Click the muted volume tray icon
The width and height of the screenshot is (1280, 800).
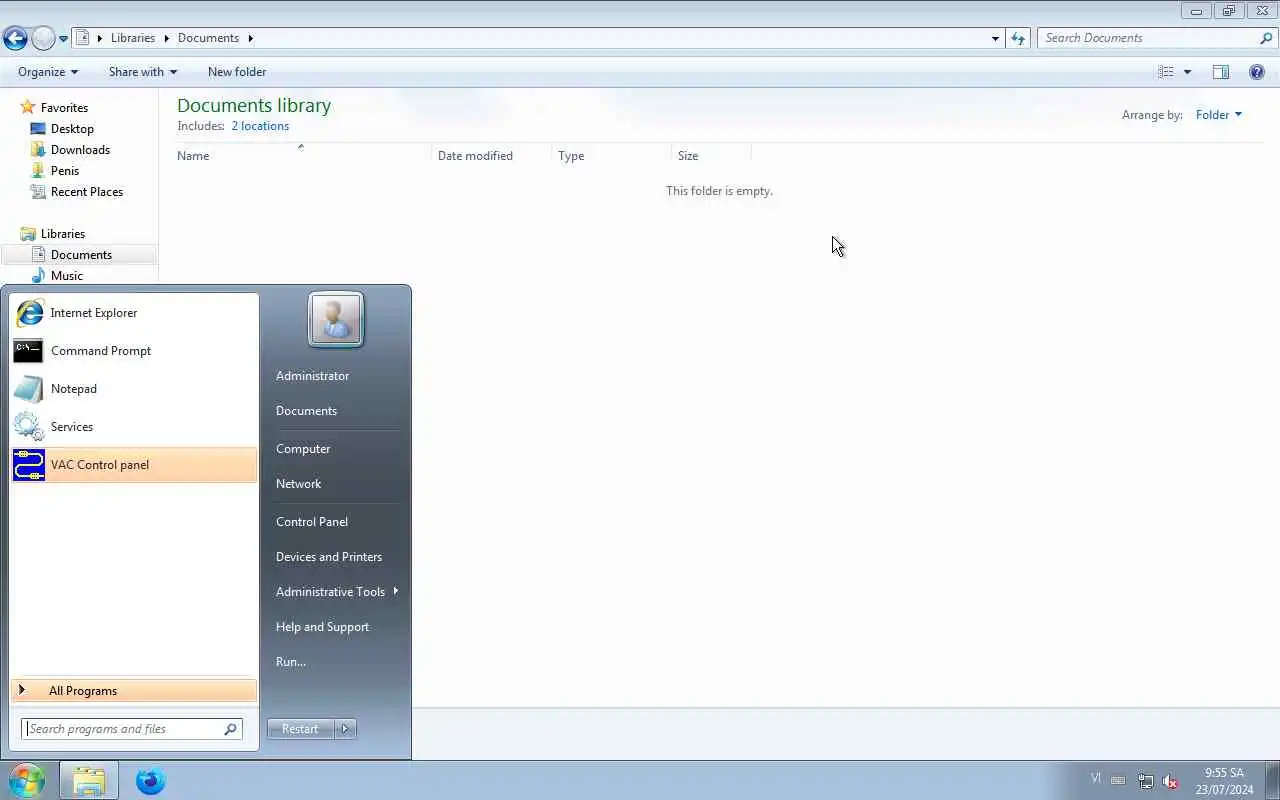[1170, 781]
